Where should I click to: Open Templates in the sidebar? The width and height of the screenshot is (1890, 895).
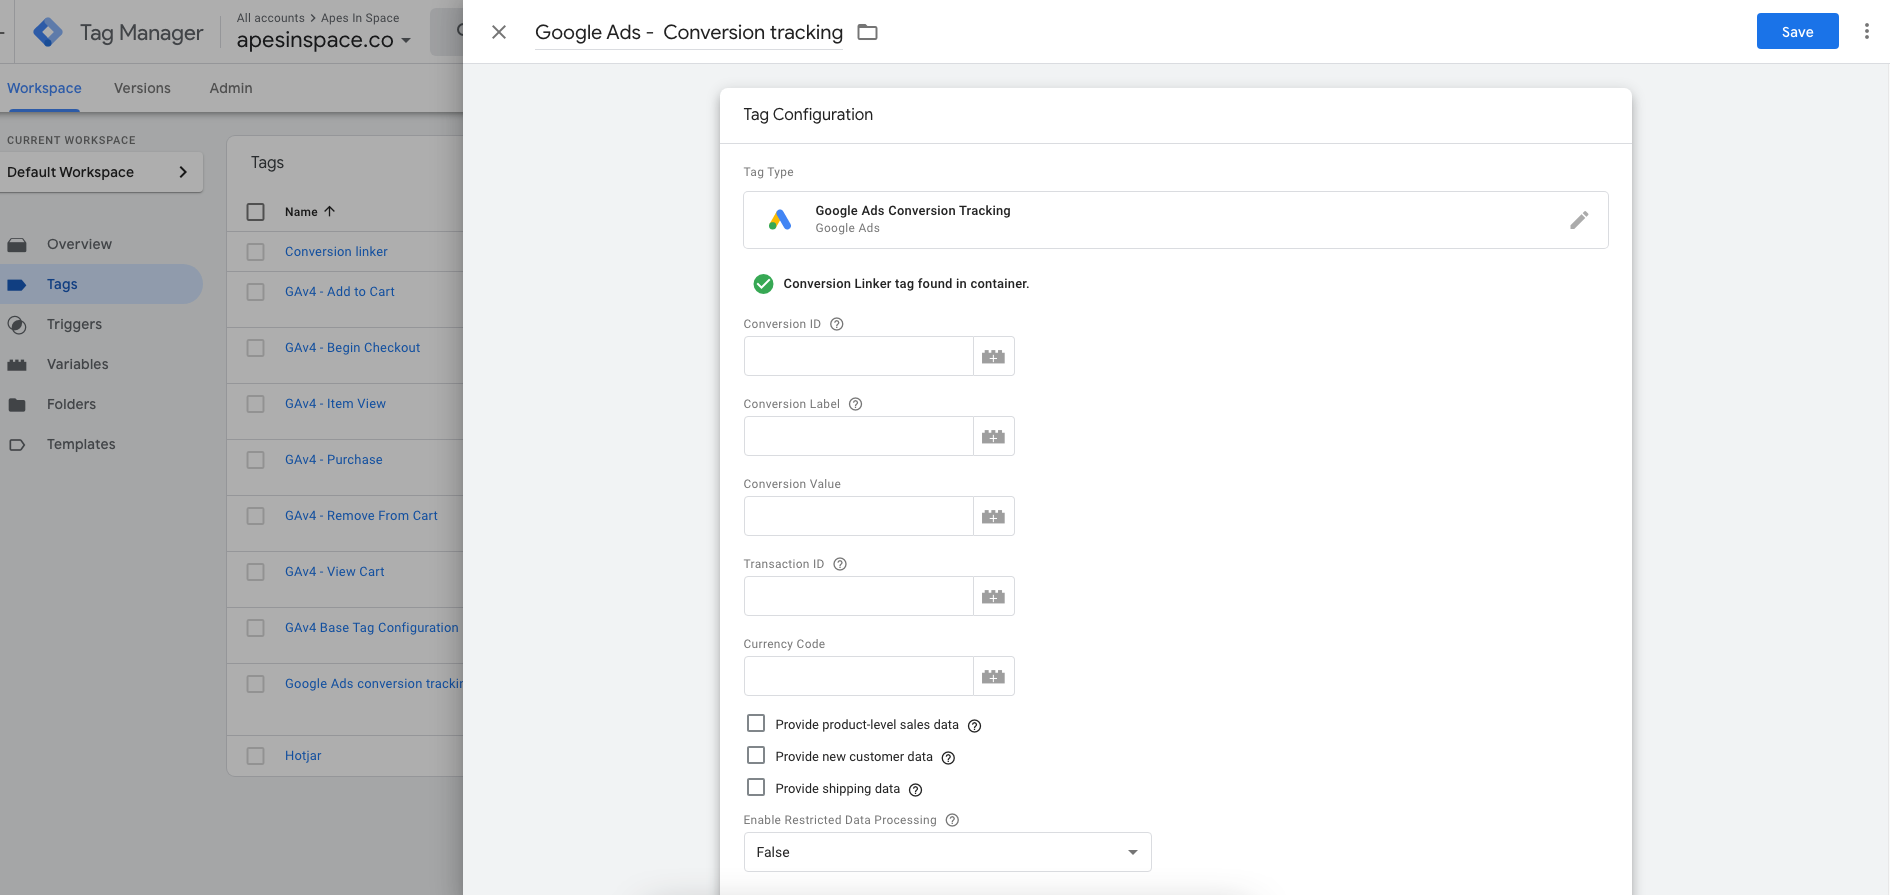(81, 444)
